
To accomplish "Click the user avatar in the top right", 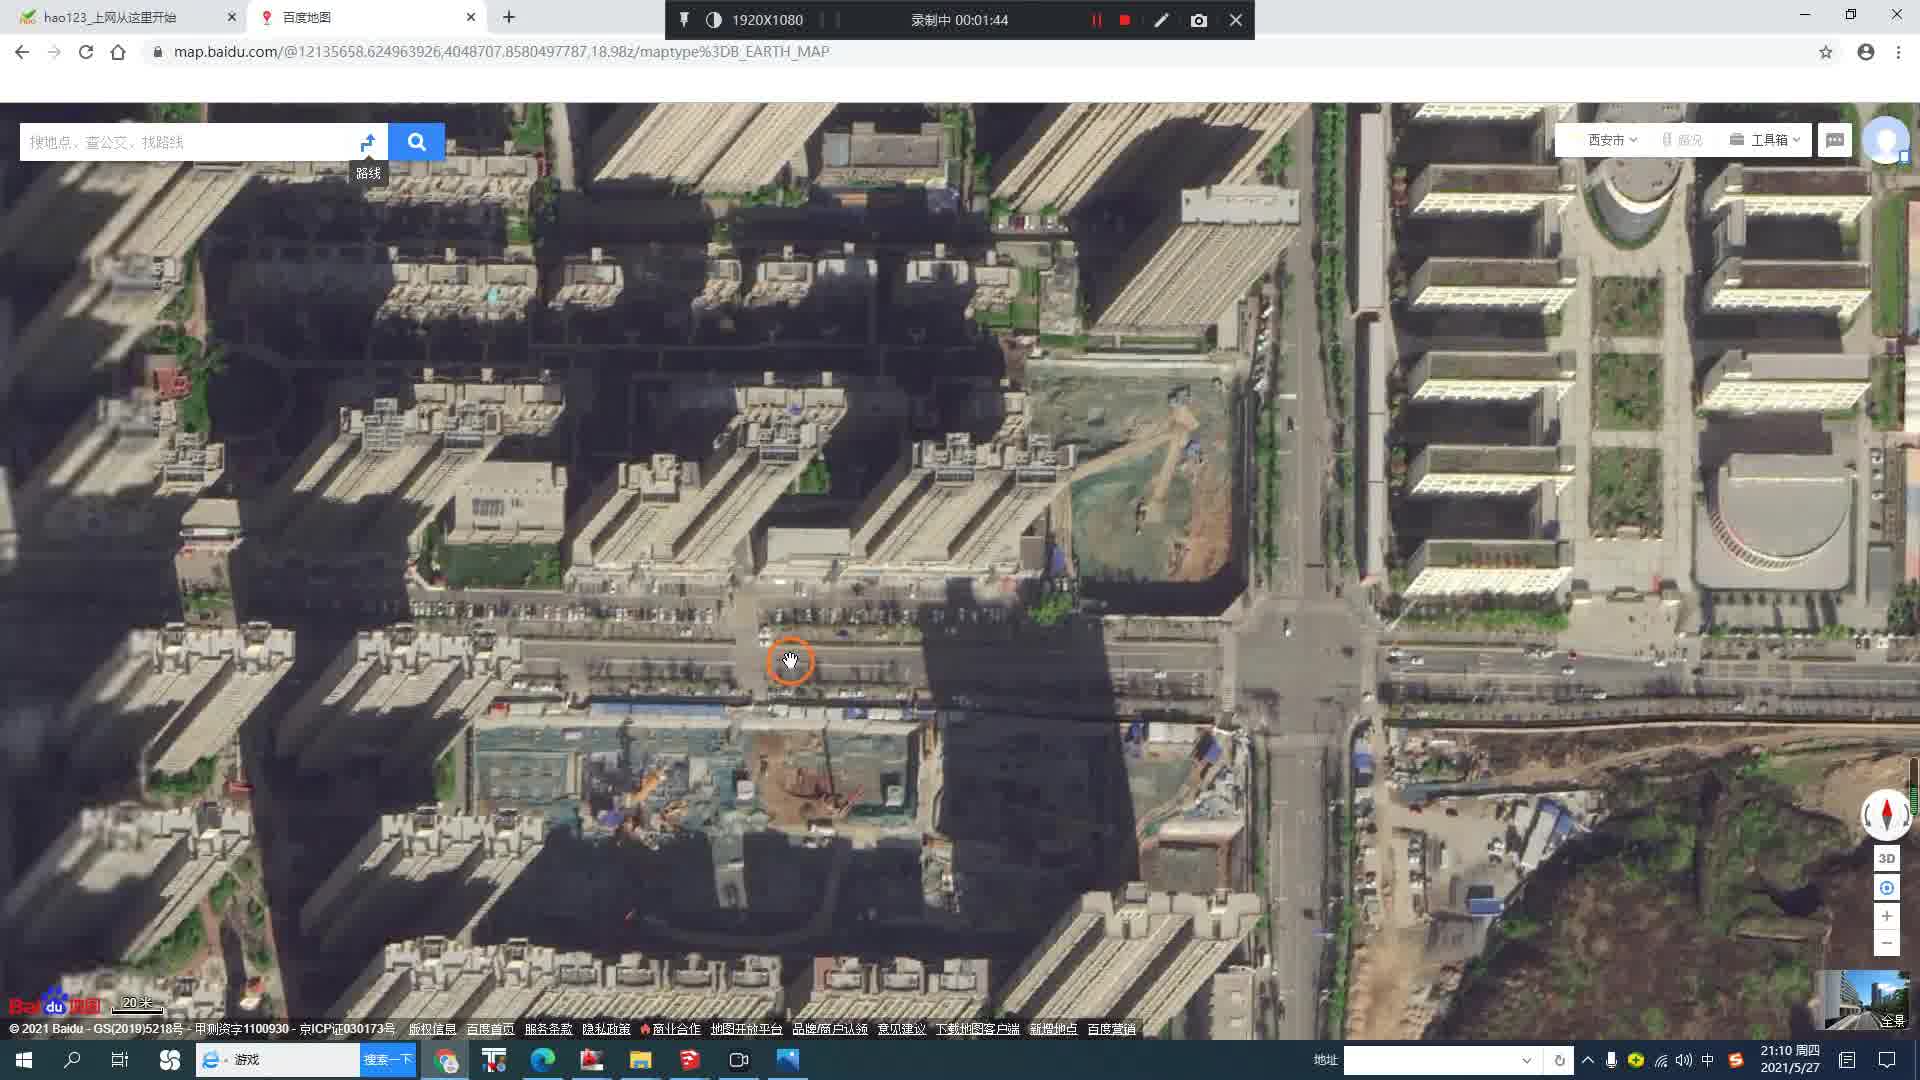I will [1886, 140].
